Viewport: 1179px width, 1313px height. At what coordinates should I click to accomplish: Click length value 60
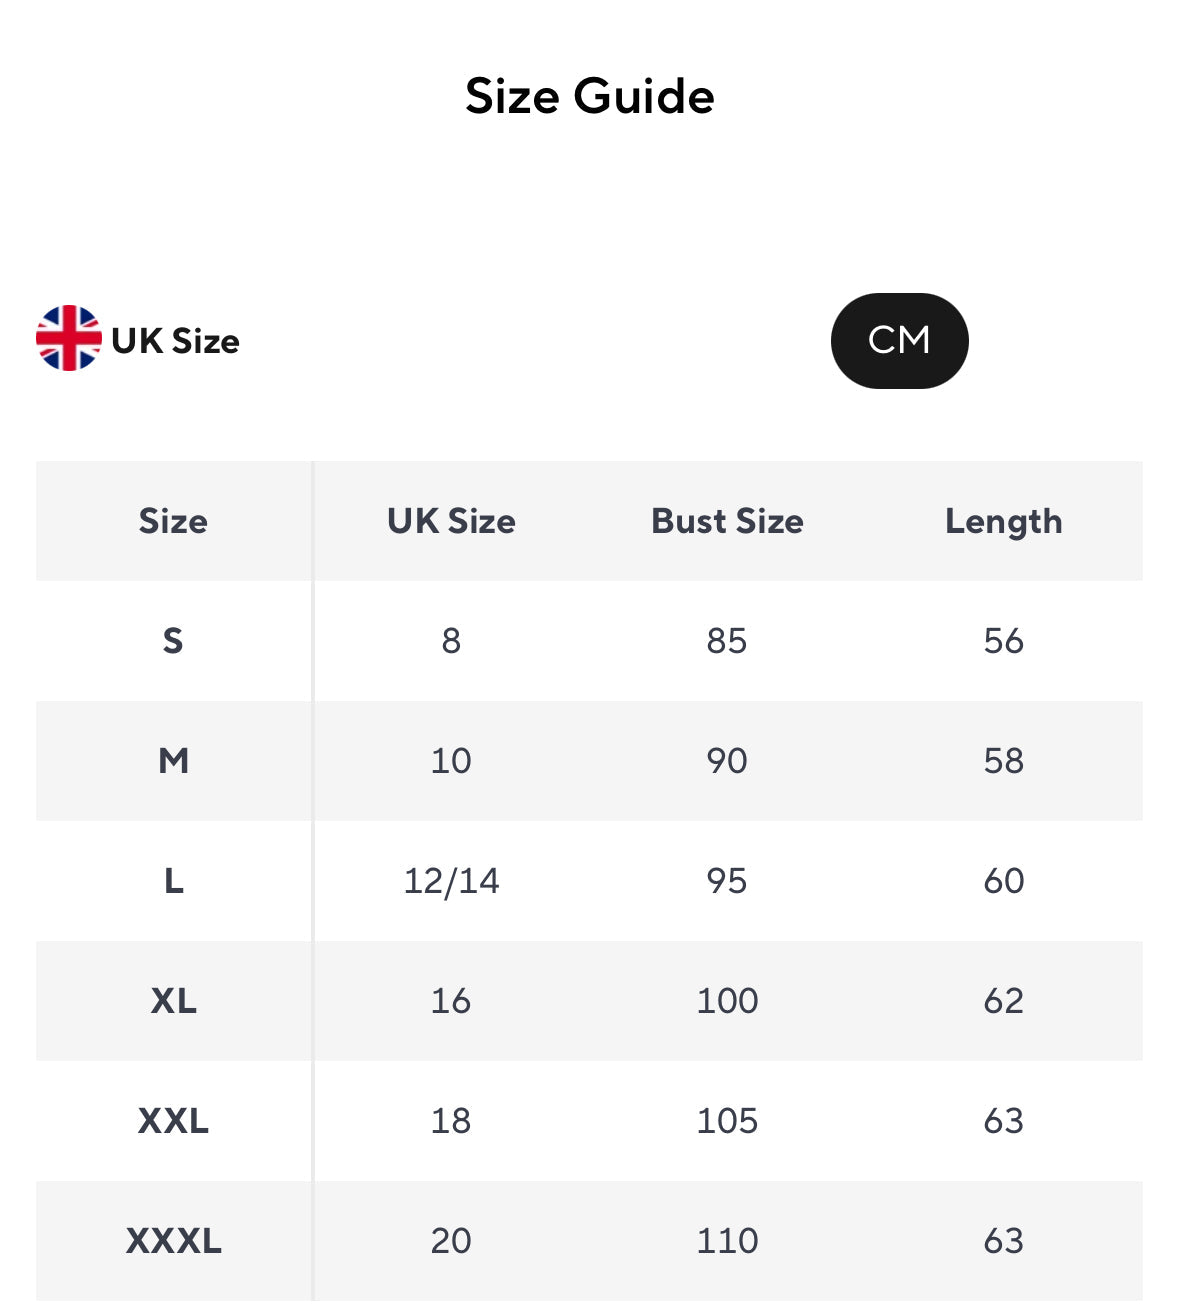tap(1003, 881)
